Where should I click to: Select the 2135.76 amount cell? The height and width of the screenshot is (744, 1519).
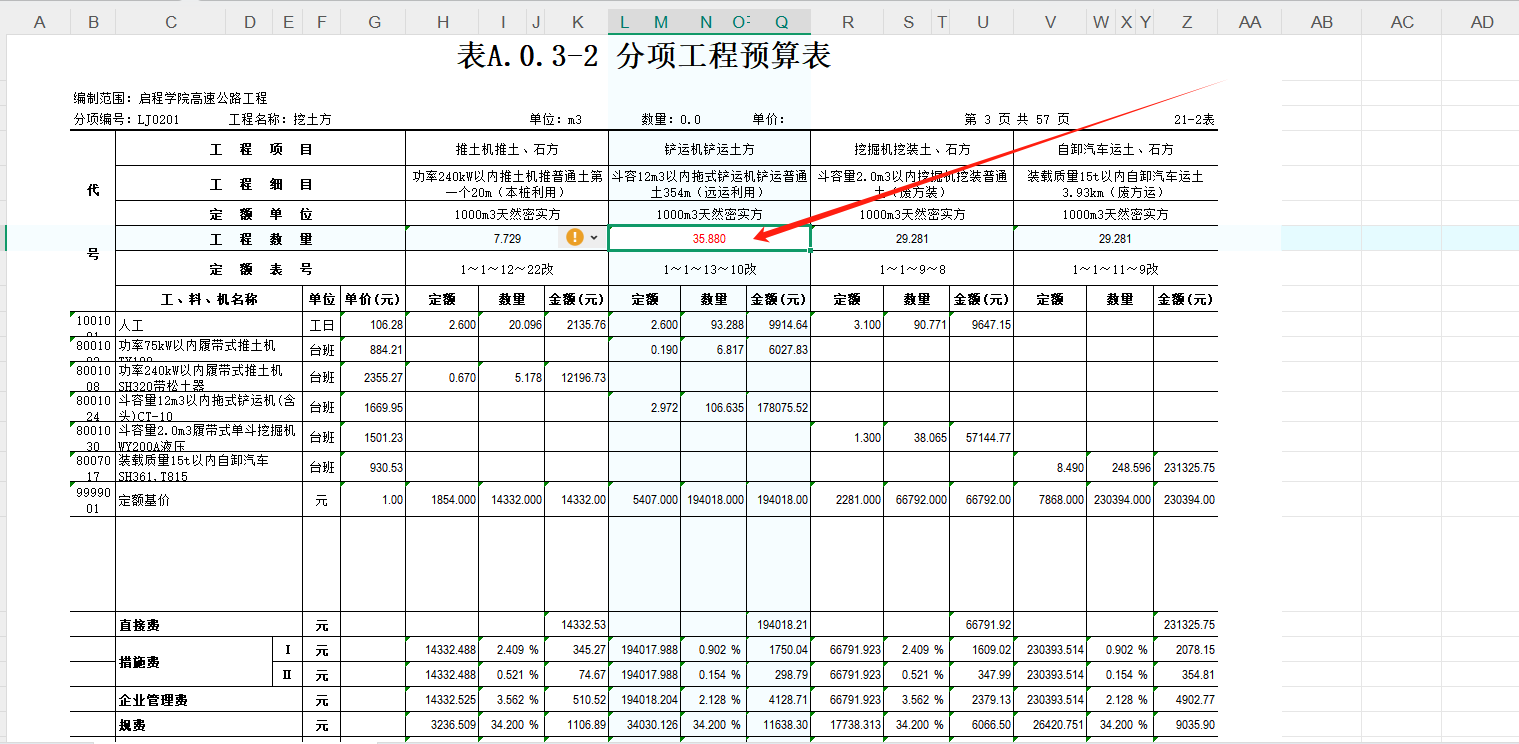(x=576, y=325)
